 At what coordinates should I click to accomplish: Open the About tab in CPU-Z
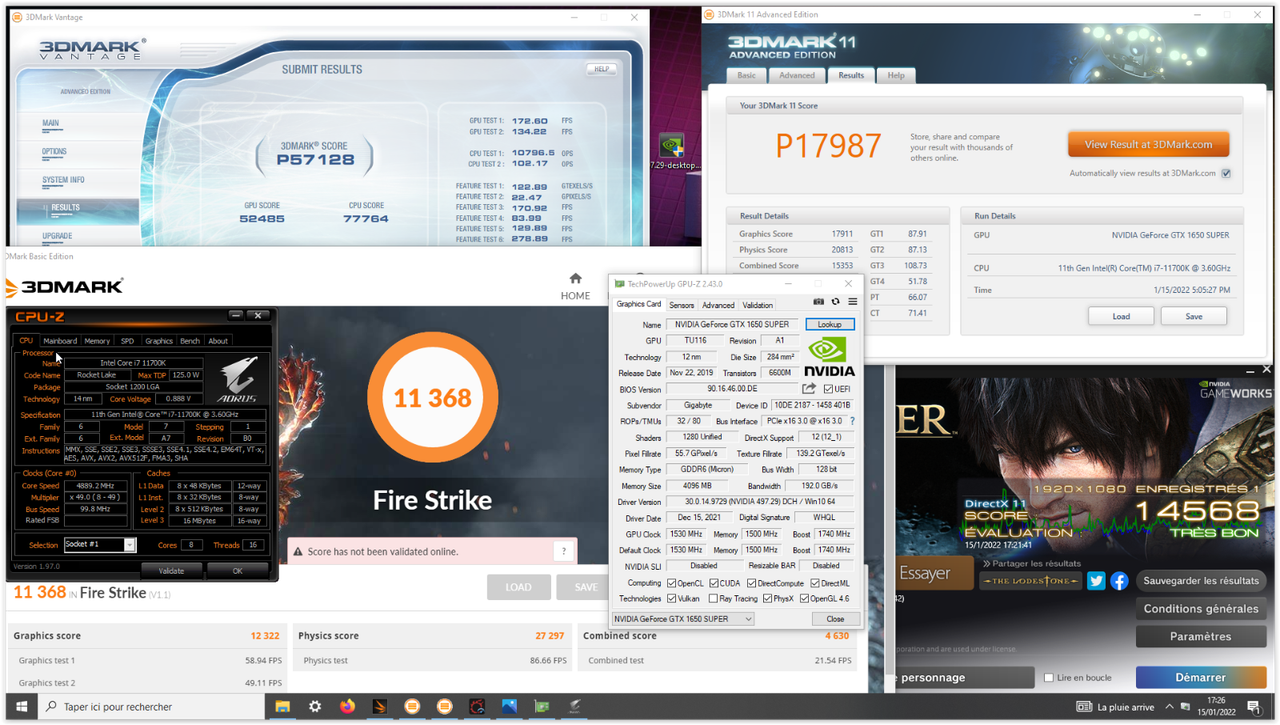coord(218,341)
